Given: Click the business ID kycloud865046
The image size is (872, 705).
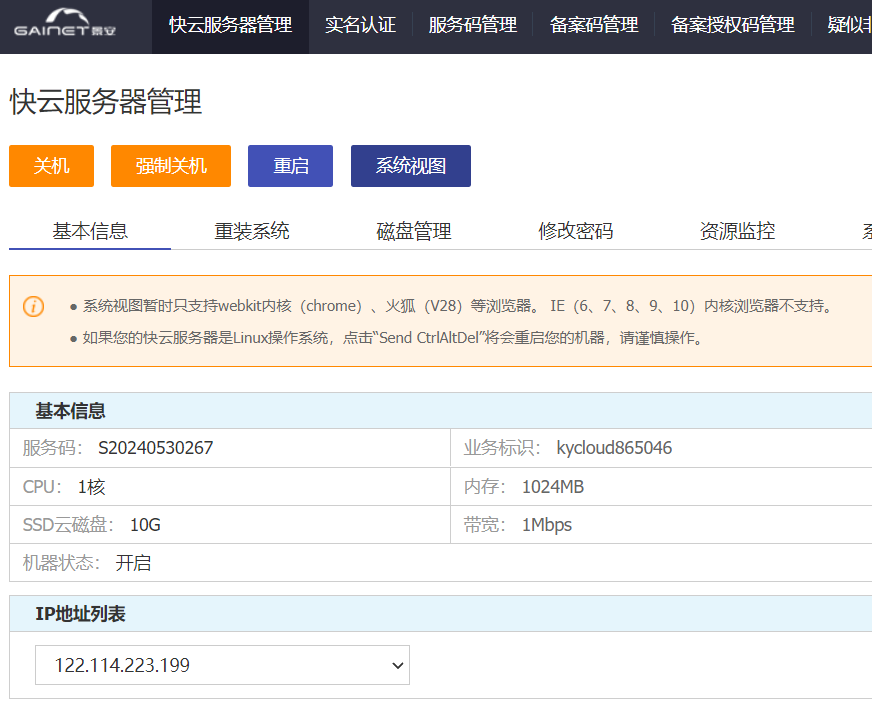Looking at the screenshot, I should pos(614,448).
